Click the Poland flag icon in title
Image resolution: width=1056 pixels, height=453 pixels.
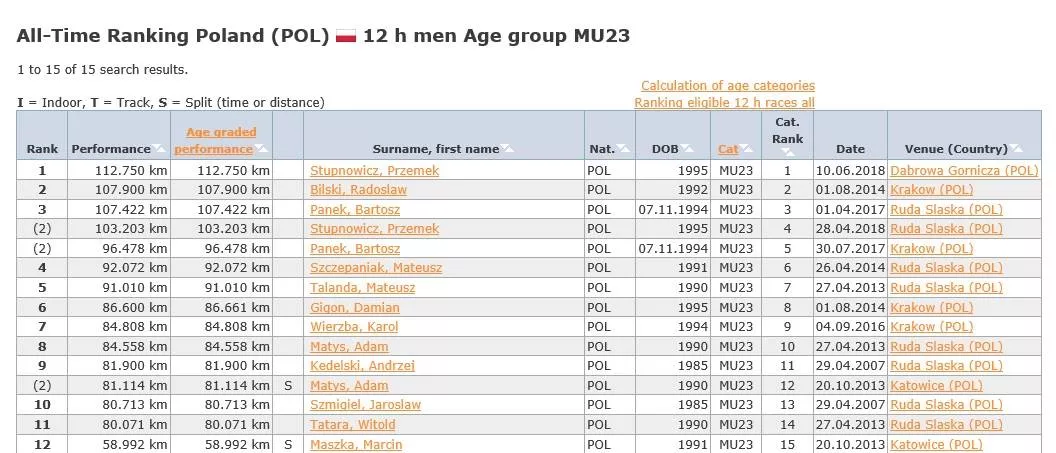tap(346, 36)
